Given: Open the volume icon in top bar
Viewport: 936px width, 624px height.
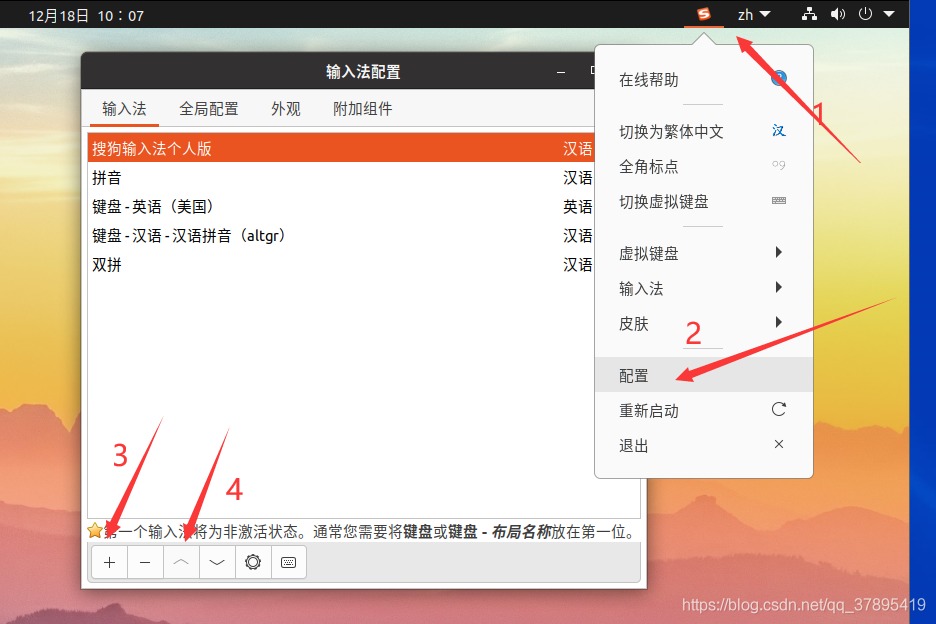Looking at the screenshot, I should [x=838, y=14].
